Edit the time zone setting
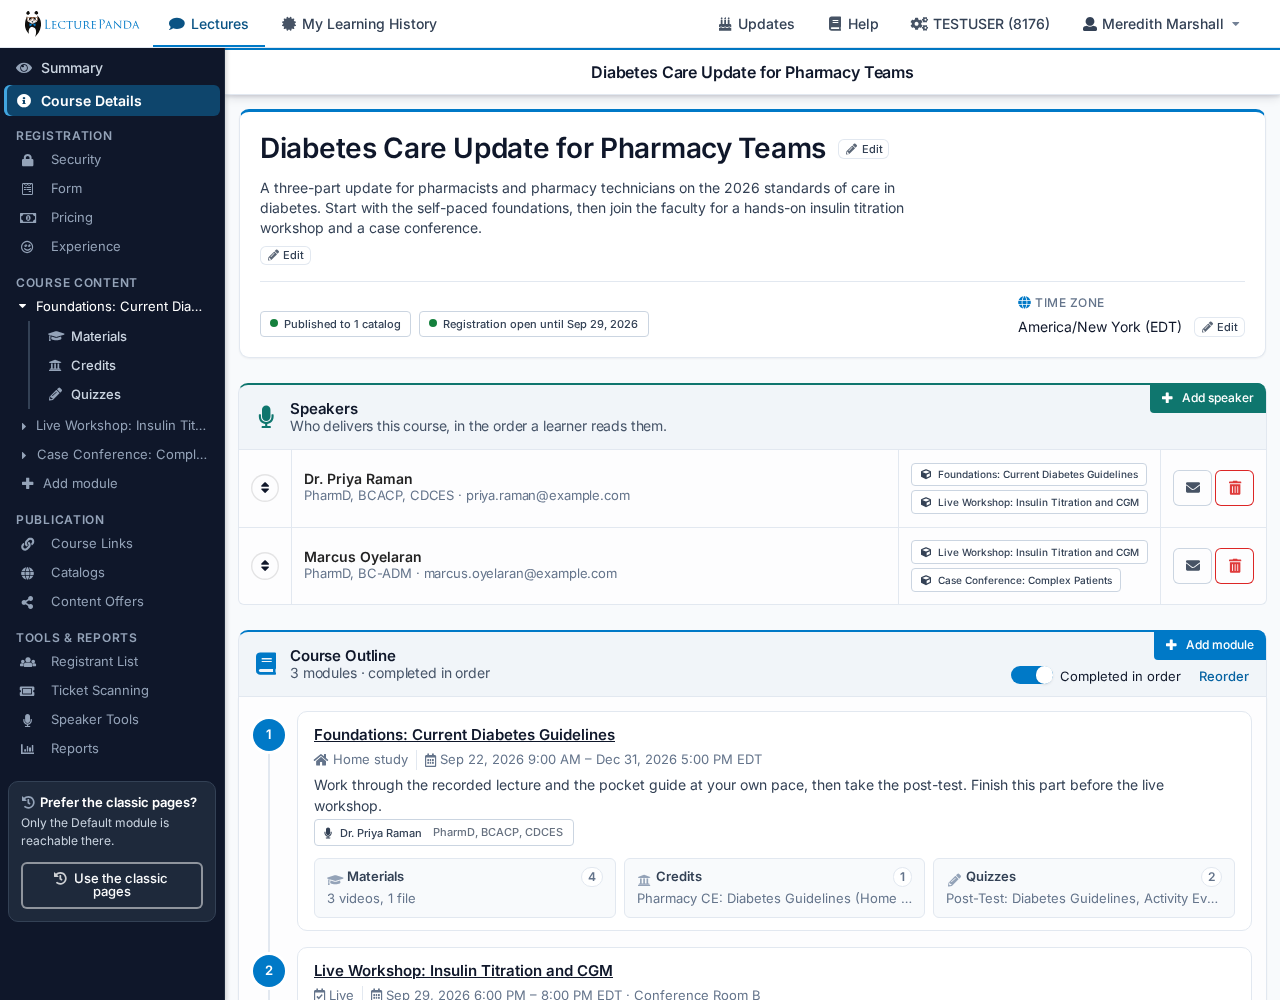 coord(1219,327)
